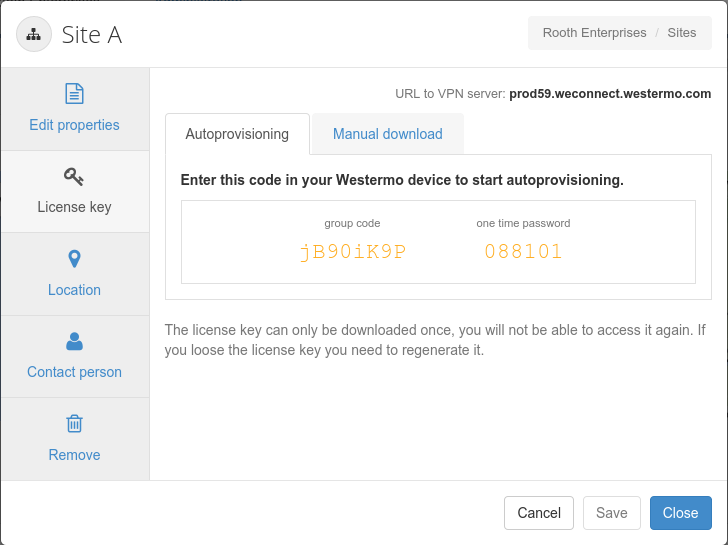Open the Sites breadcrumb link

(682, 33)
